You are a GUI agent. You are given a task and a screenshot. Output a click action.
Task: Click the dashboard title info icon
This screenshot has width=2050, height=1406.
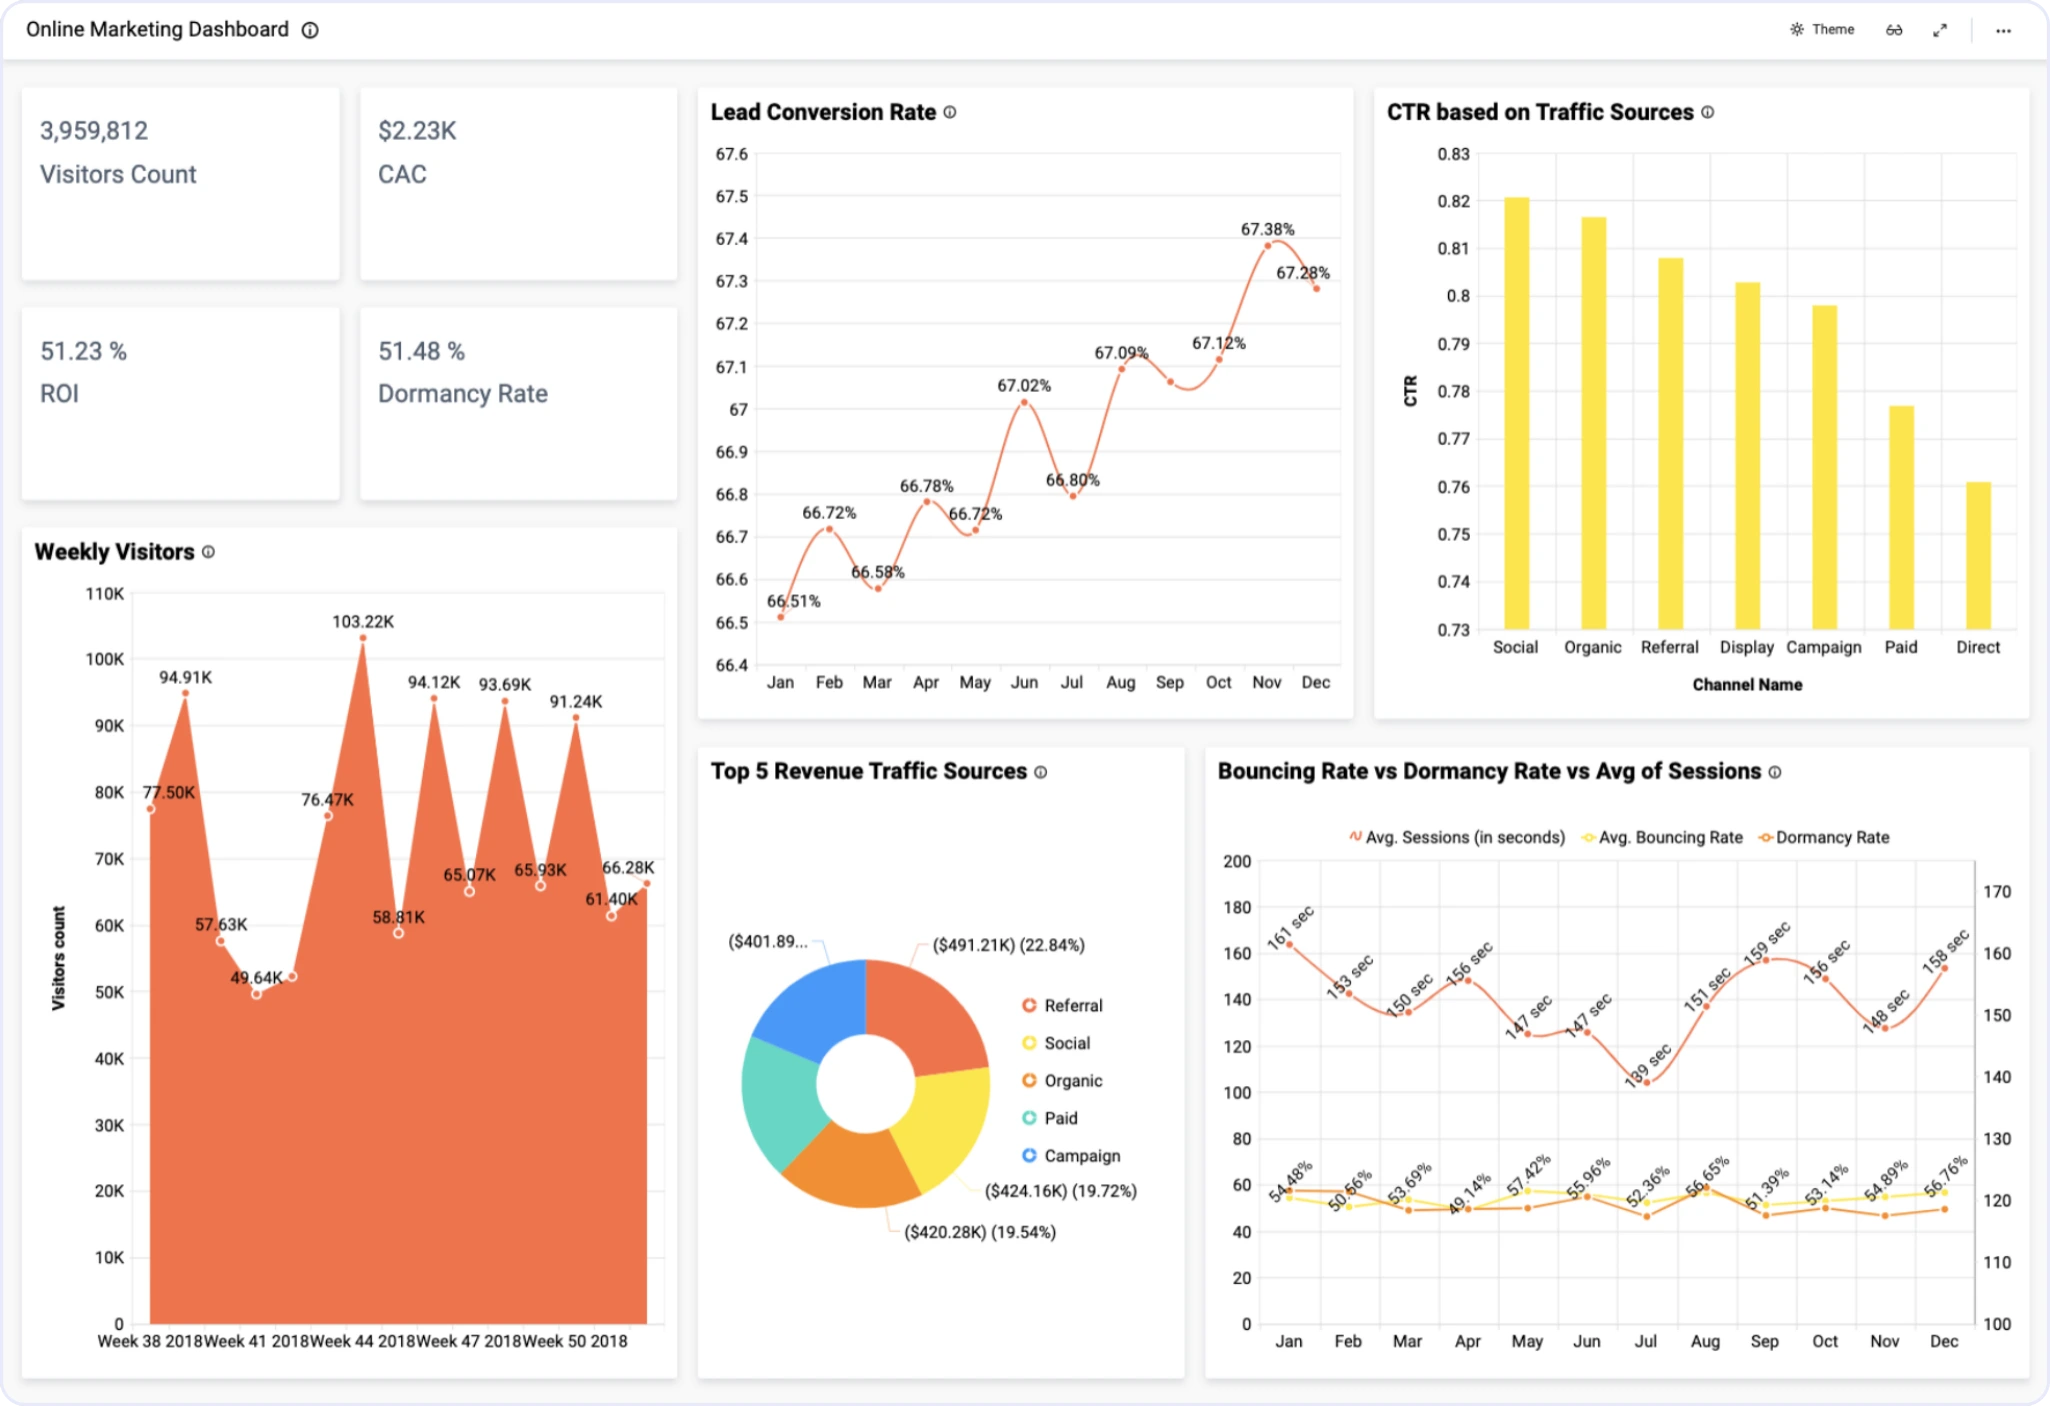click(310, 30)
